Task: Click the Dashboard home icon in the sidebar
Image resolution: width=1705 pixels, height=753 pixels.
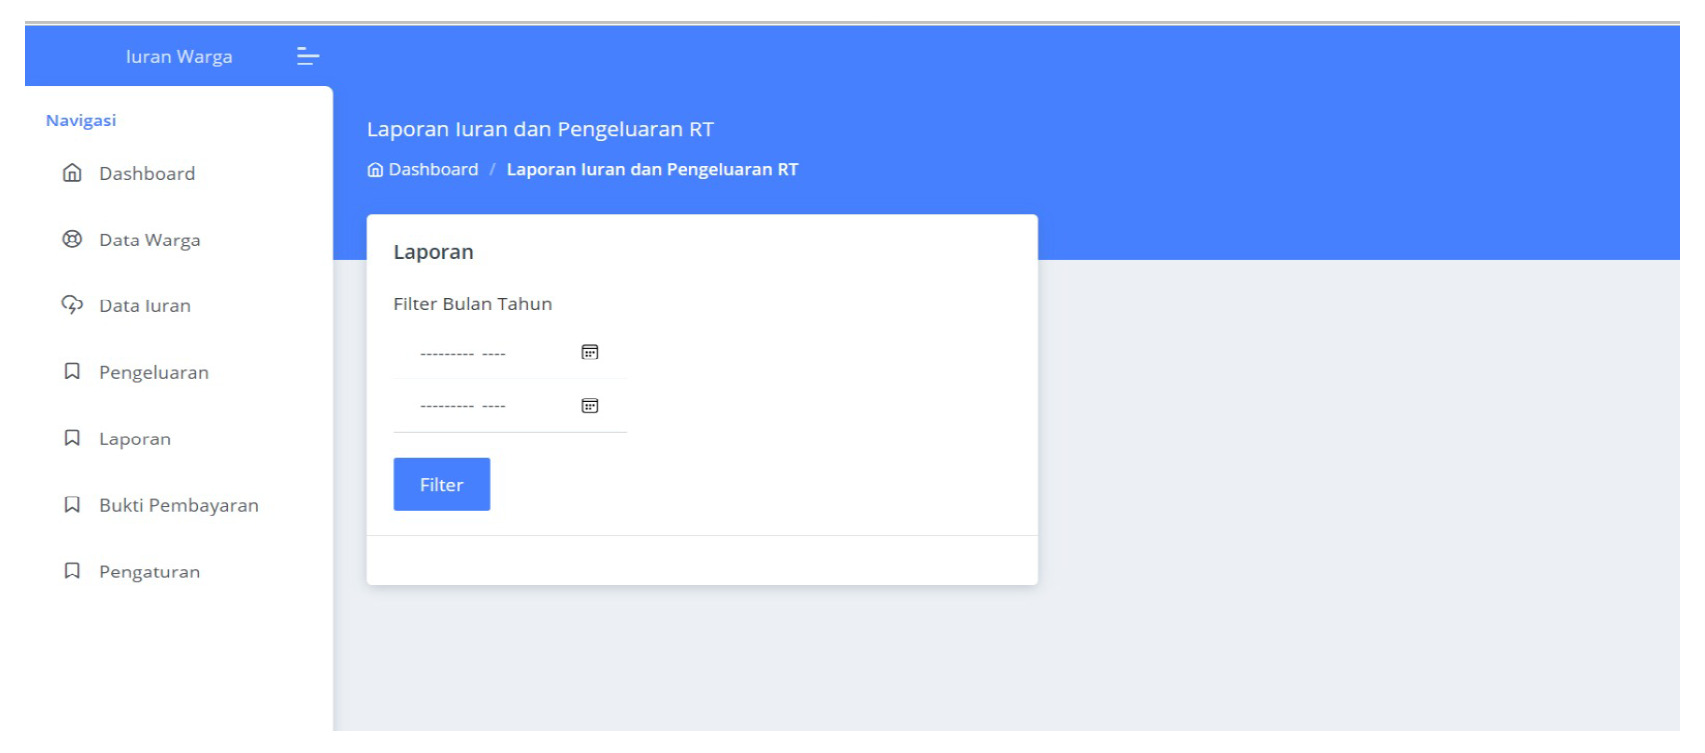Action: [72, 173]
